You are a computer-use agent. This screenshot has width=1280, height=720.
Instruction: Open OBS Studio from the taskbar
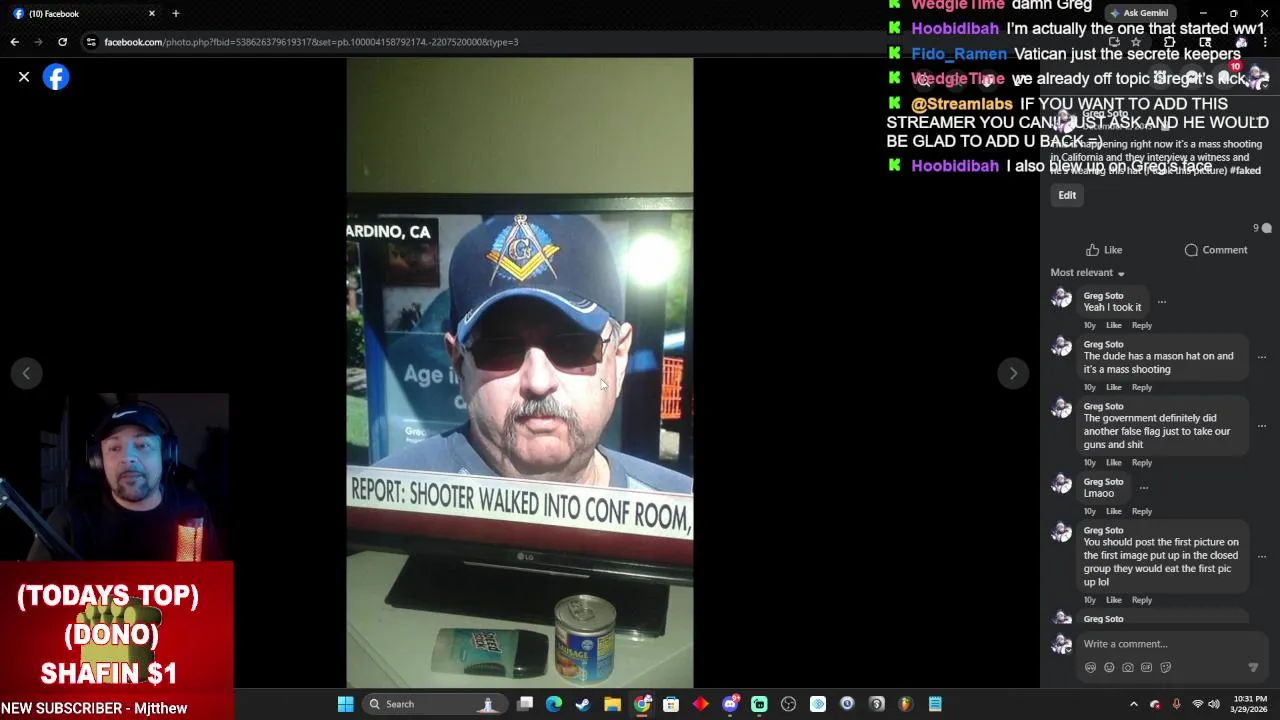click(x=788, y=704)
